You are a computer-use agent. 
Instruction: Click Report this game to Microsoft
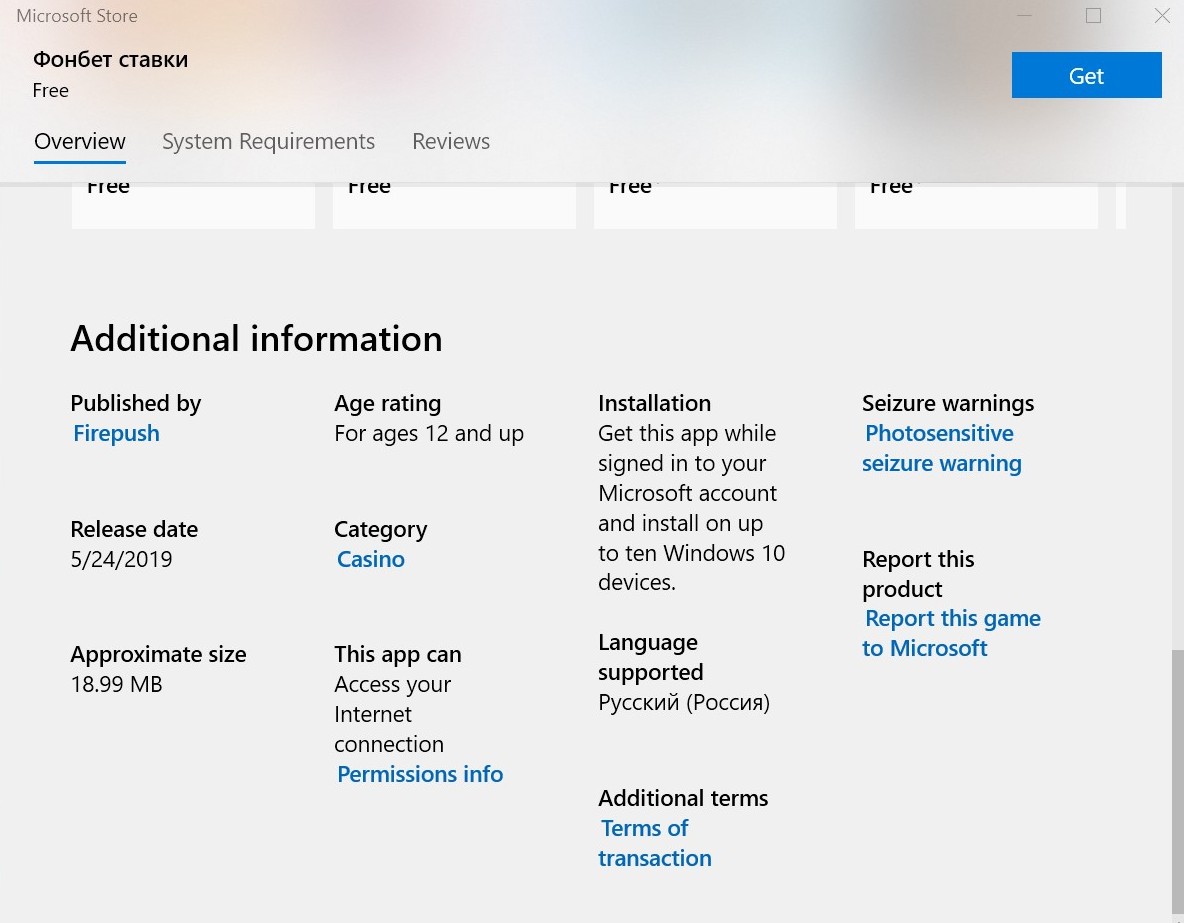(x=951, y=633)
